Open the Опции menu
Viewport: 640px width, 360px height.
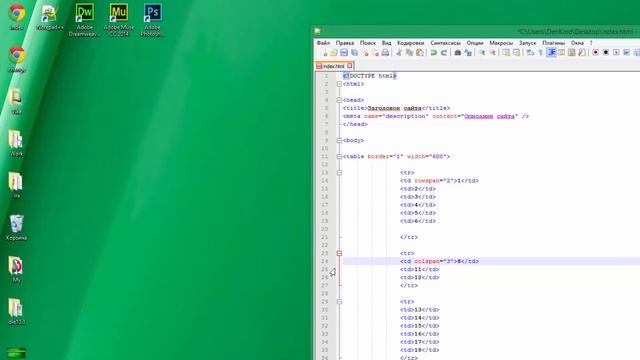click(475, 43)
